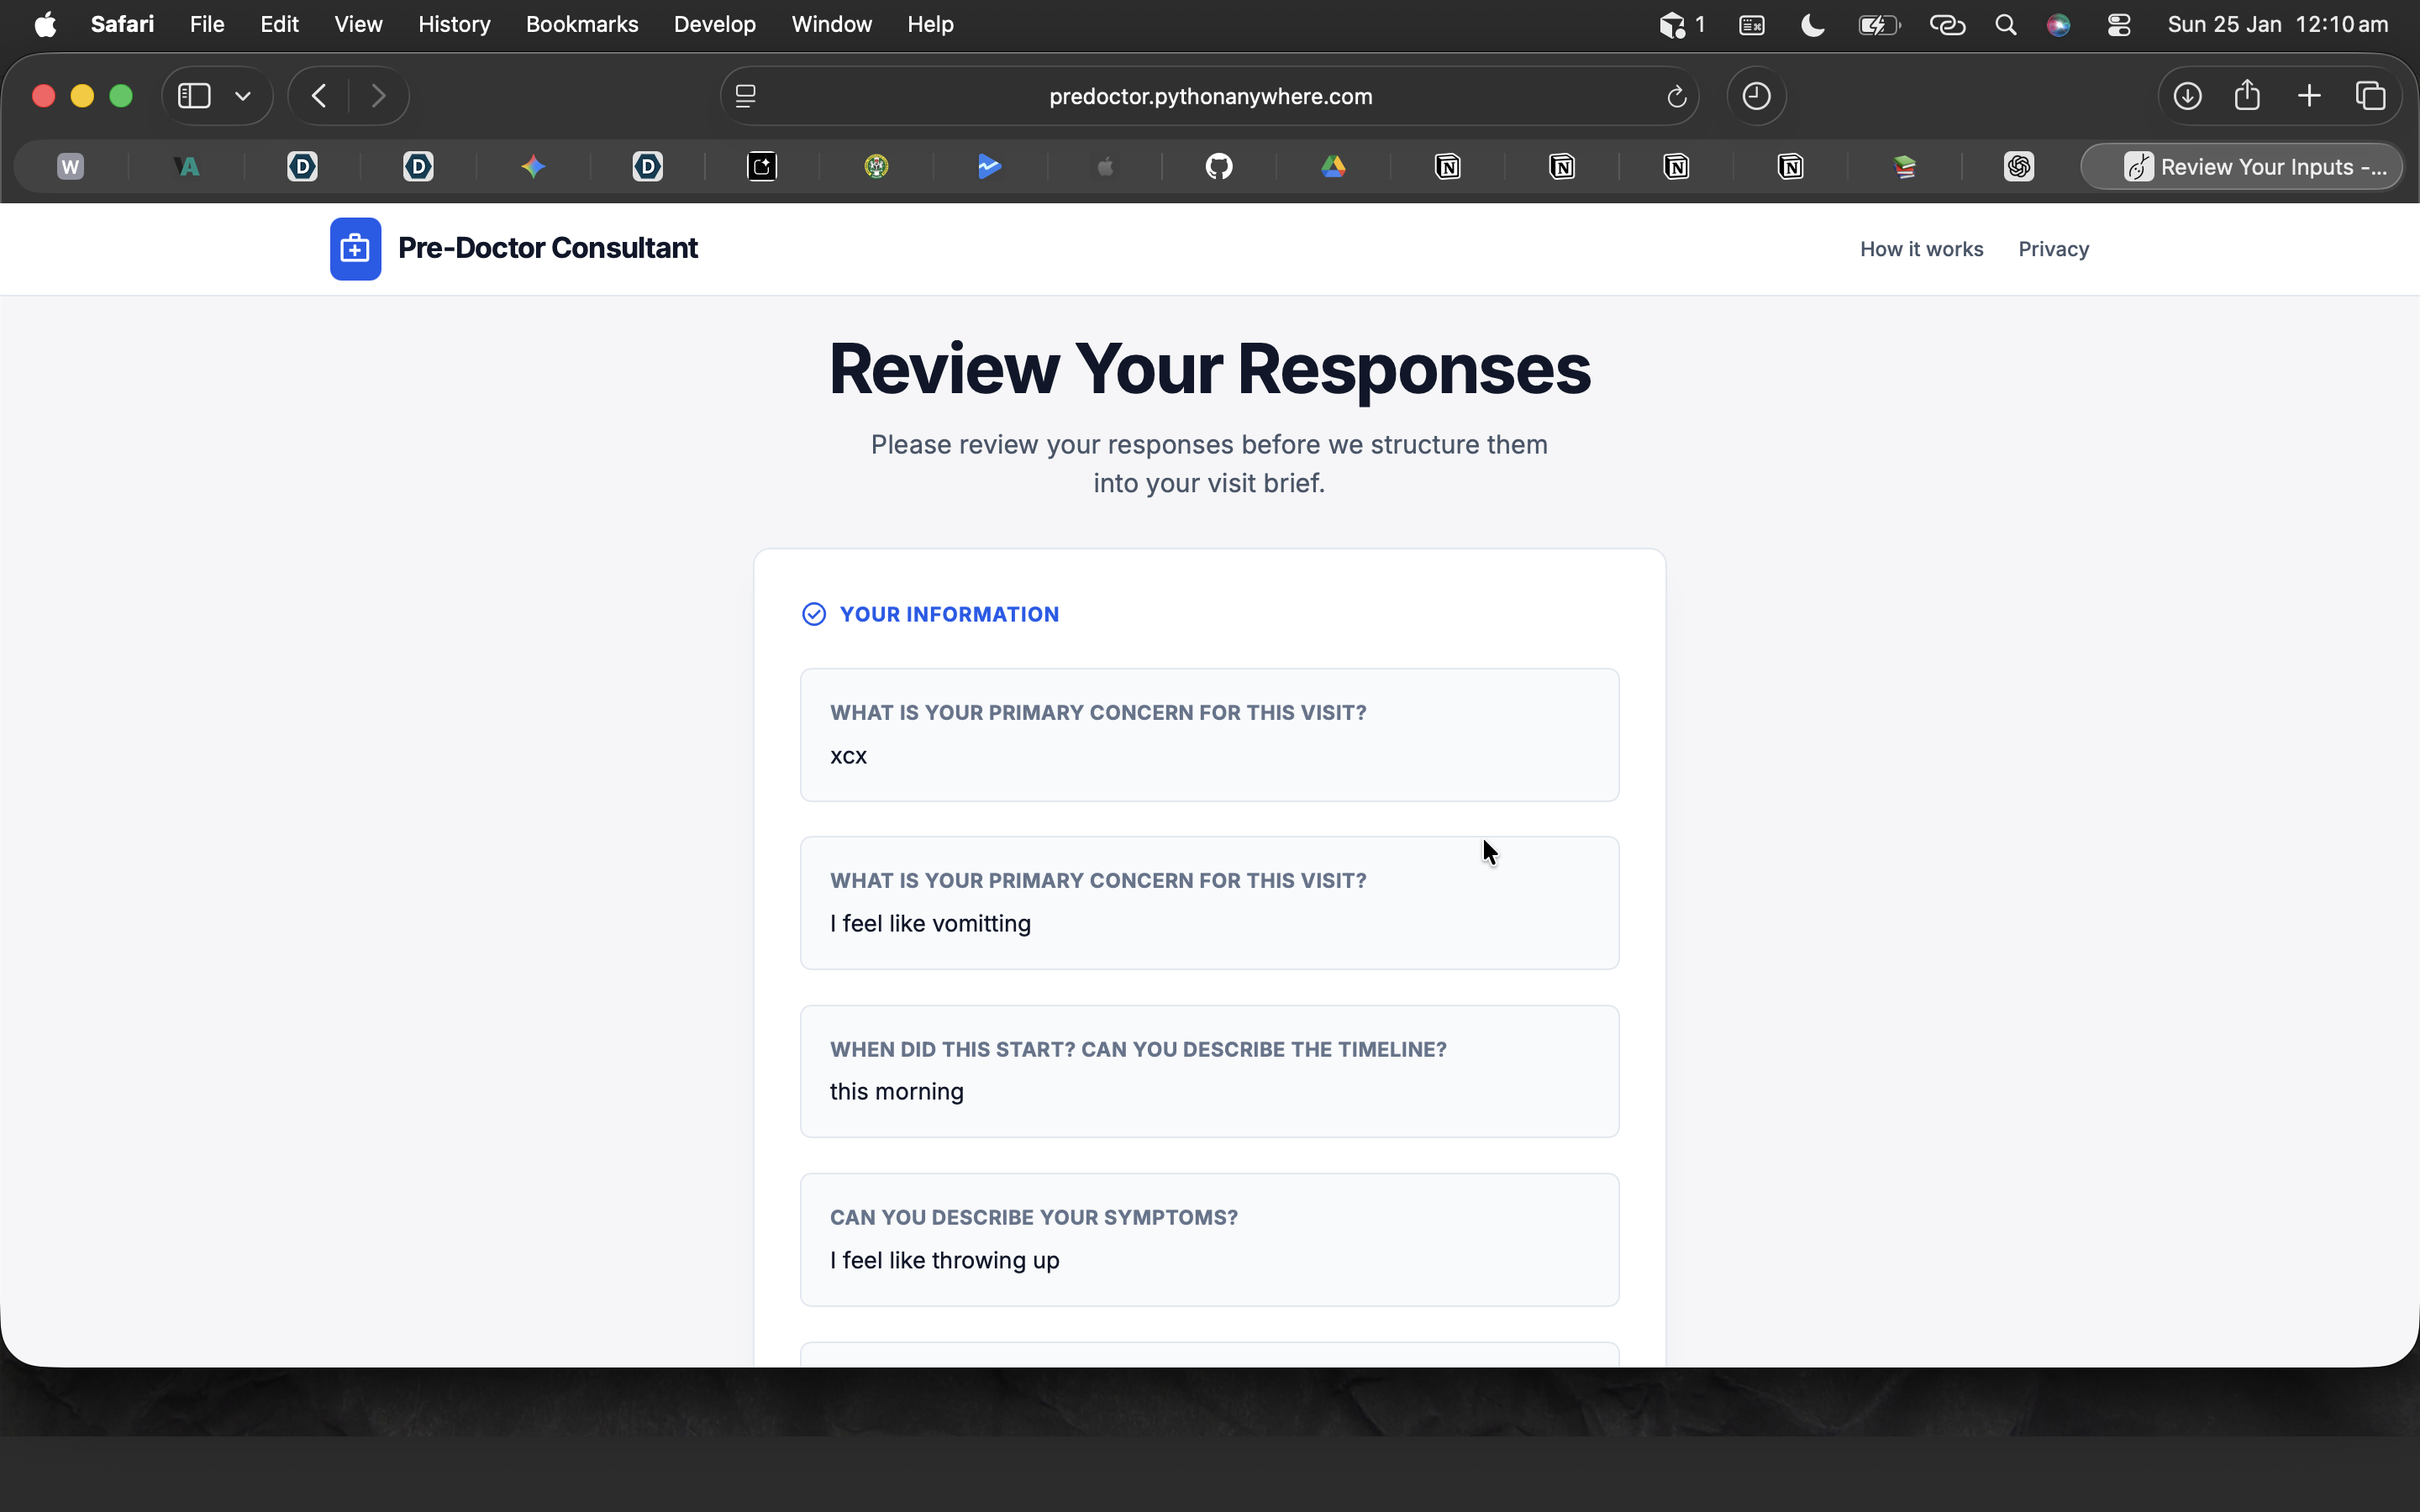Viewport: 2420px width, 1512px height.
Task: Click the How it works link
Action: (1921, 249)
